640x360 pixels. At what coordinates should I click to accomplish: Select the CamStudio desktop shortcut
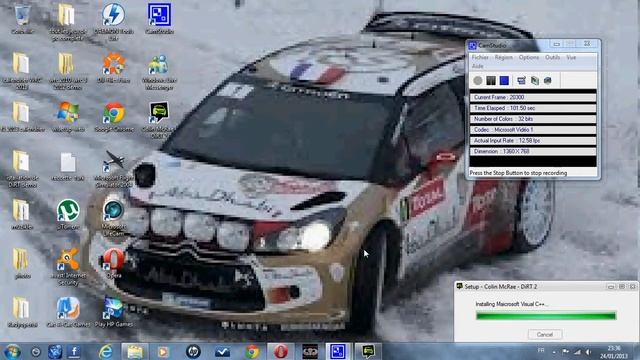pos(159,18)
